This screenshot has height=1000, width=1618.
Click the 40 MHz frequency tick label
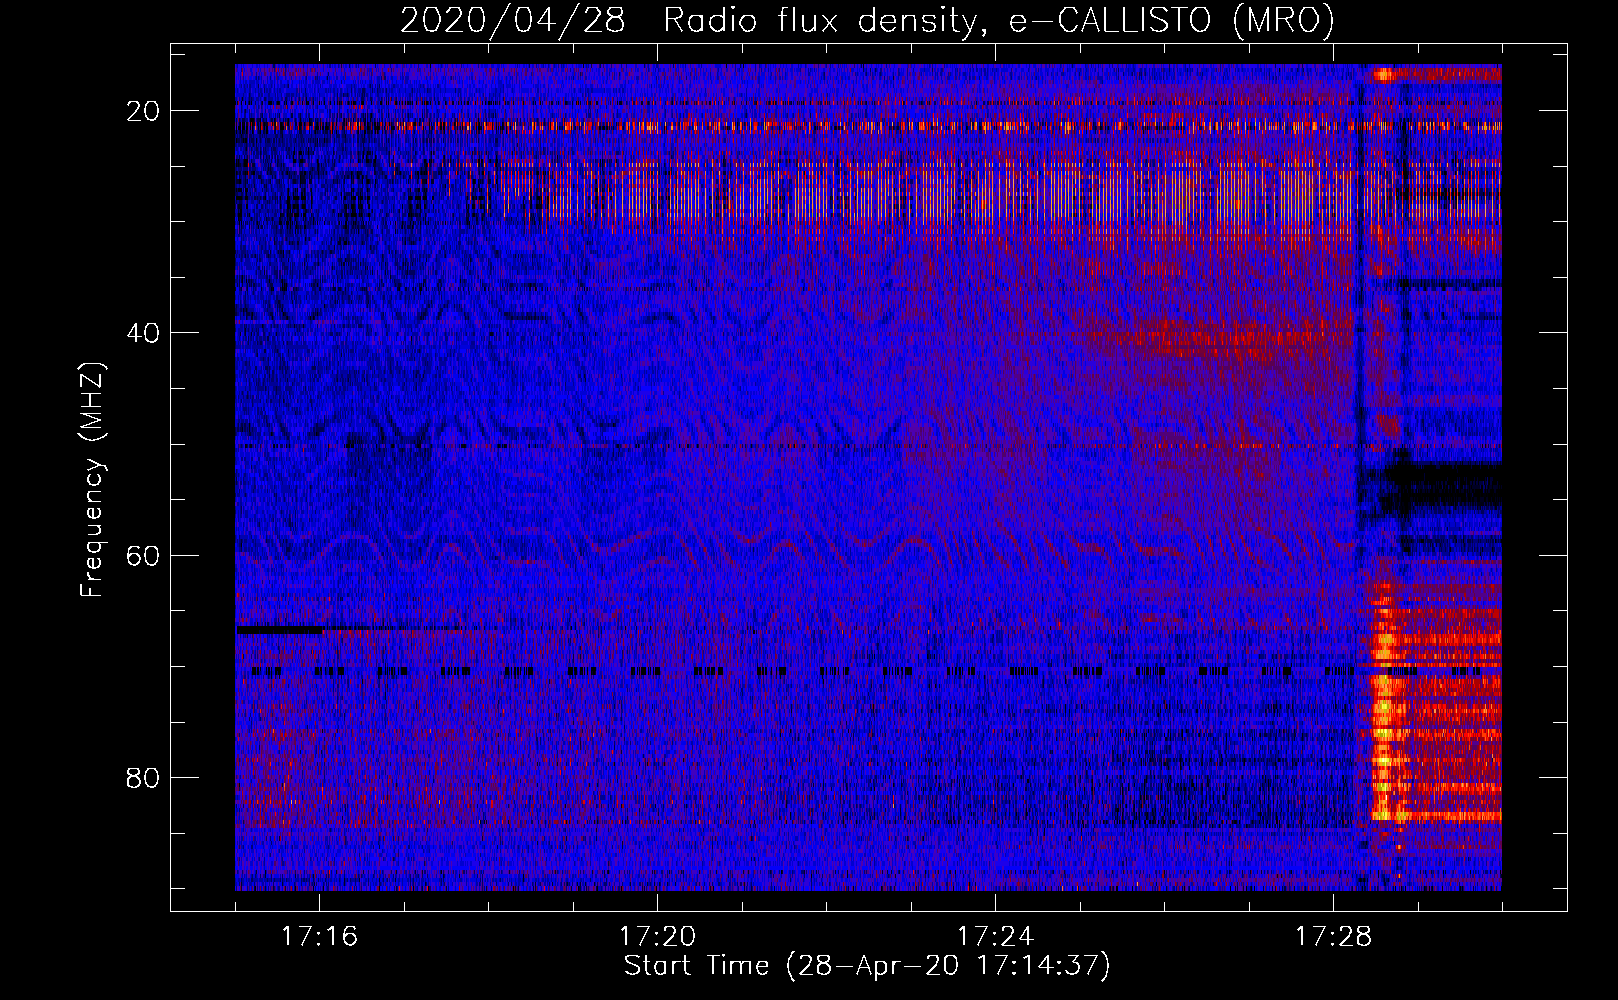[x=143, y=333]
